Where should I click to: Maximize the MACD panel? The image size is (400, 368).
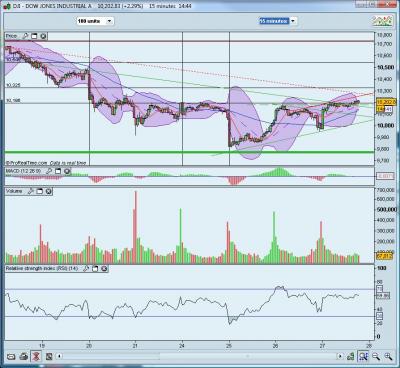coord(58,171)
